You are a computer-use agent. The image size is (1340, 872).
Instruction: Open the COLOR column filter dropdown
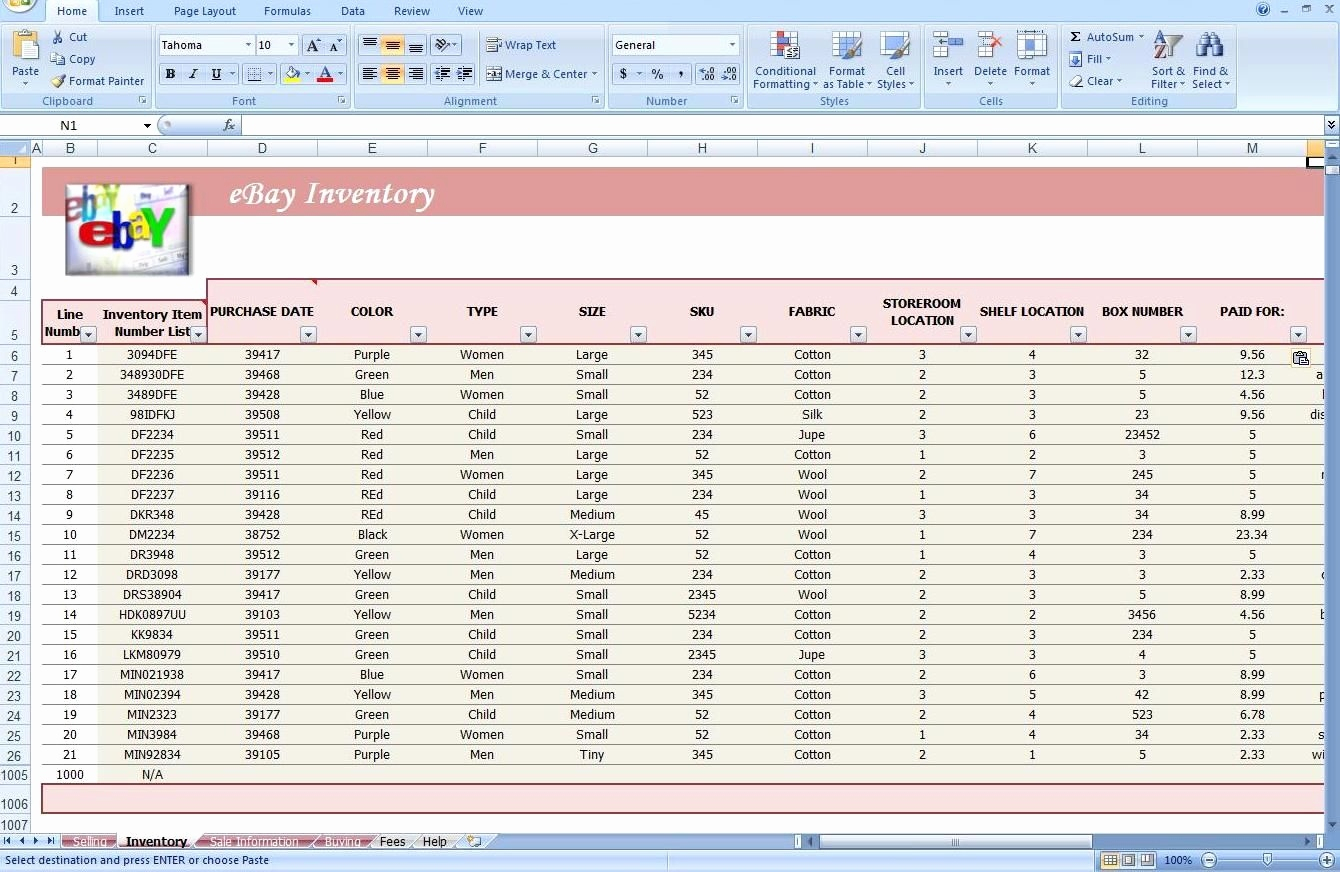click(x=419, y=334)
